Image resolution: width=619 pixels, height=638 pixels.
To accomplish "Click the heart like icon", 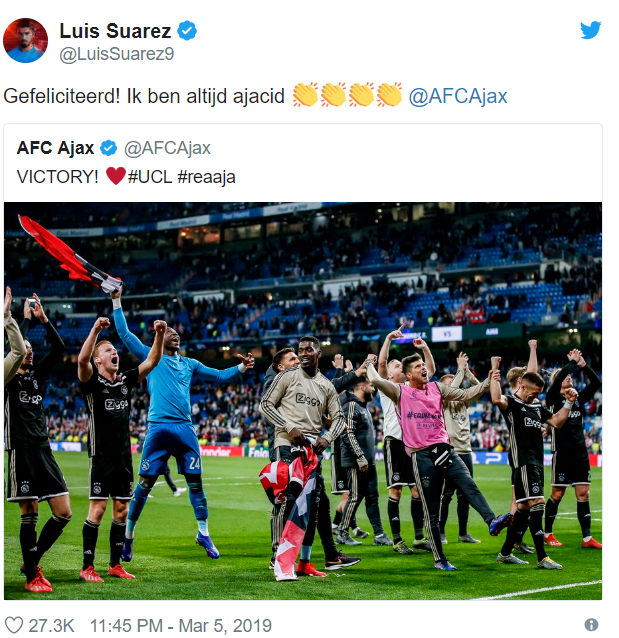I will [13, 625].
